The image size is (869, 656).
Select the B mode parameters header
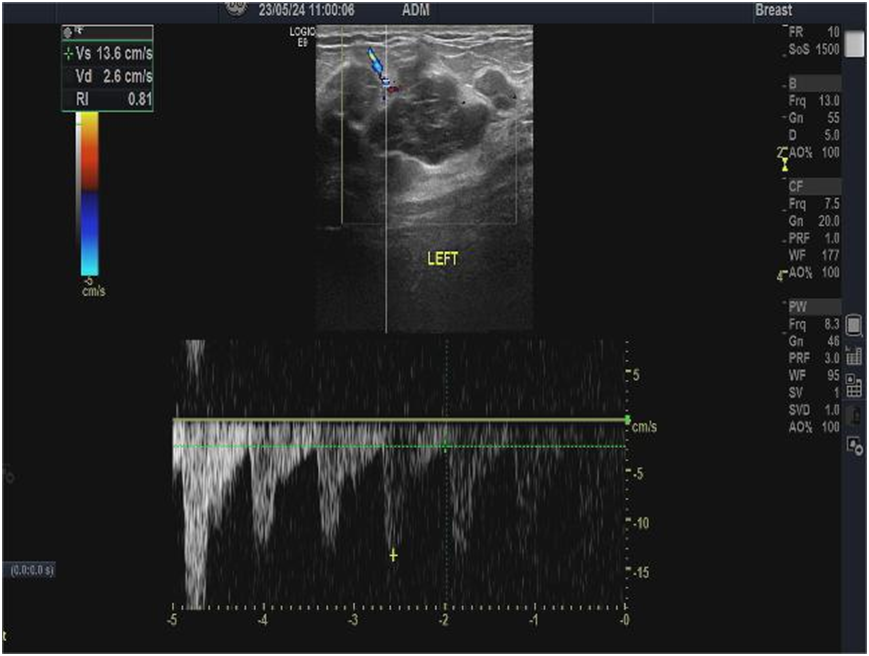[x=814, y=84]
